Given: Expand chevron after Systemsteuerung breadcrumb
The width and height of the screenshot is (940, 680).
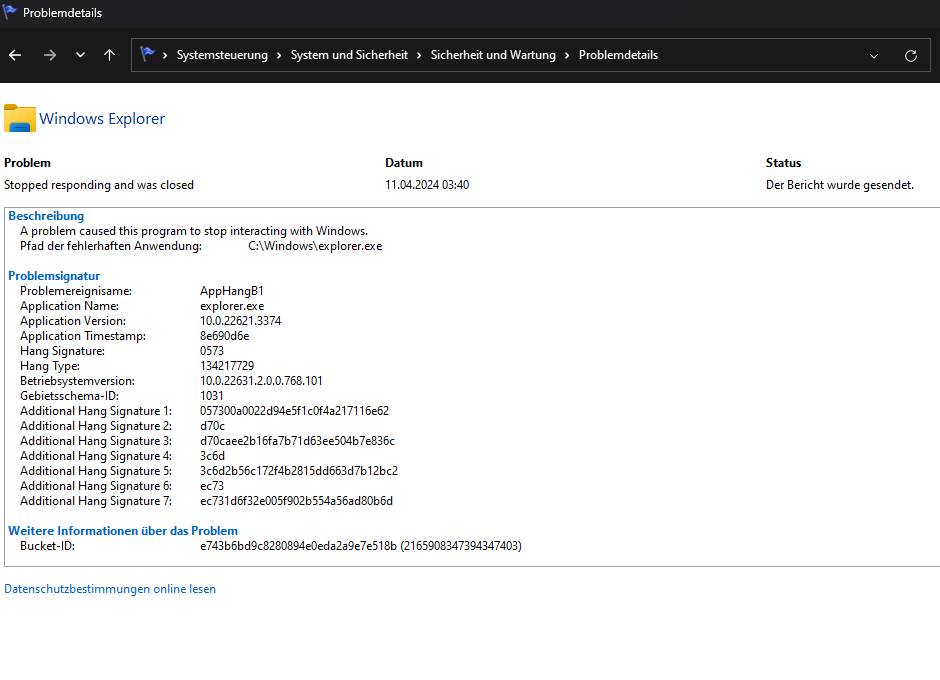Looking at the screenshot, I should click(x=279, y=55).
